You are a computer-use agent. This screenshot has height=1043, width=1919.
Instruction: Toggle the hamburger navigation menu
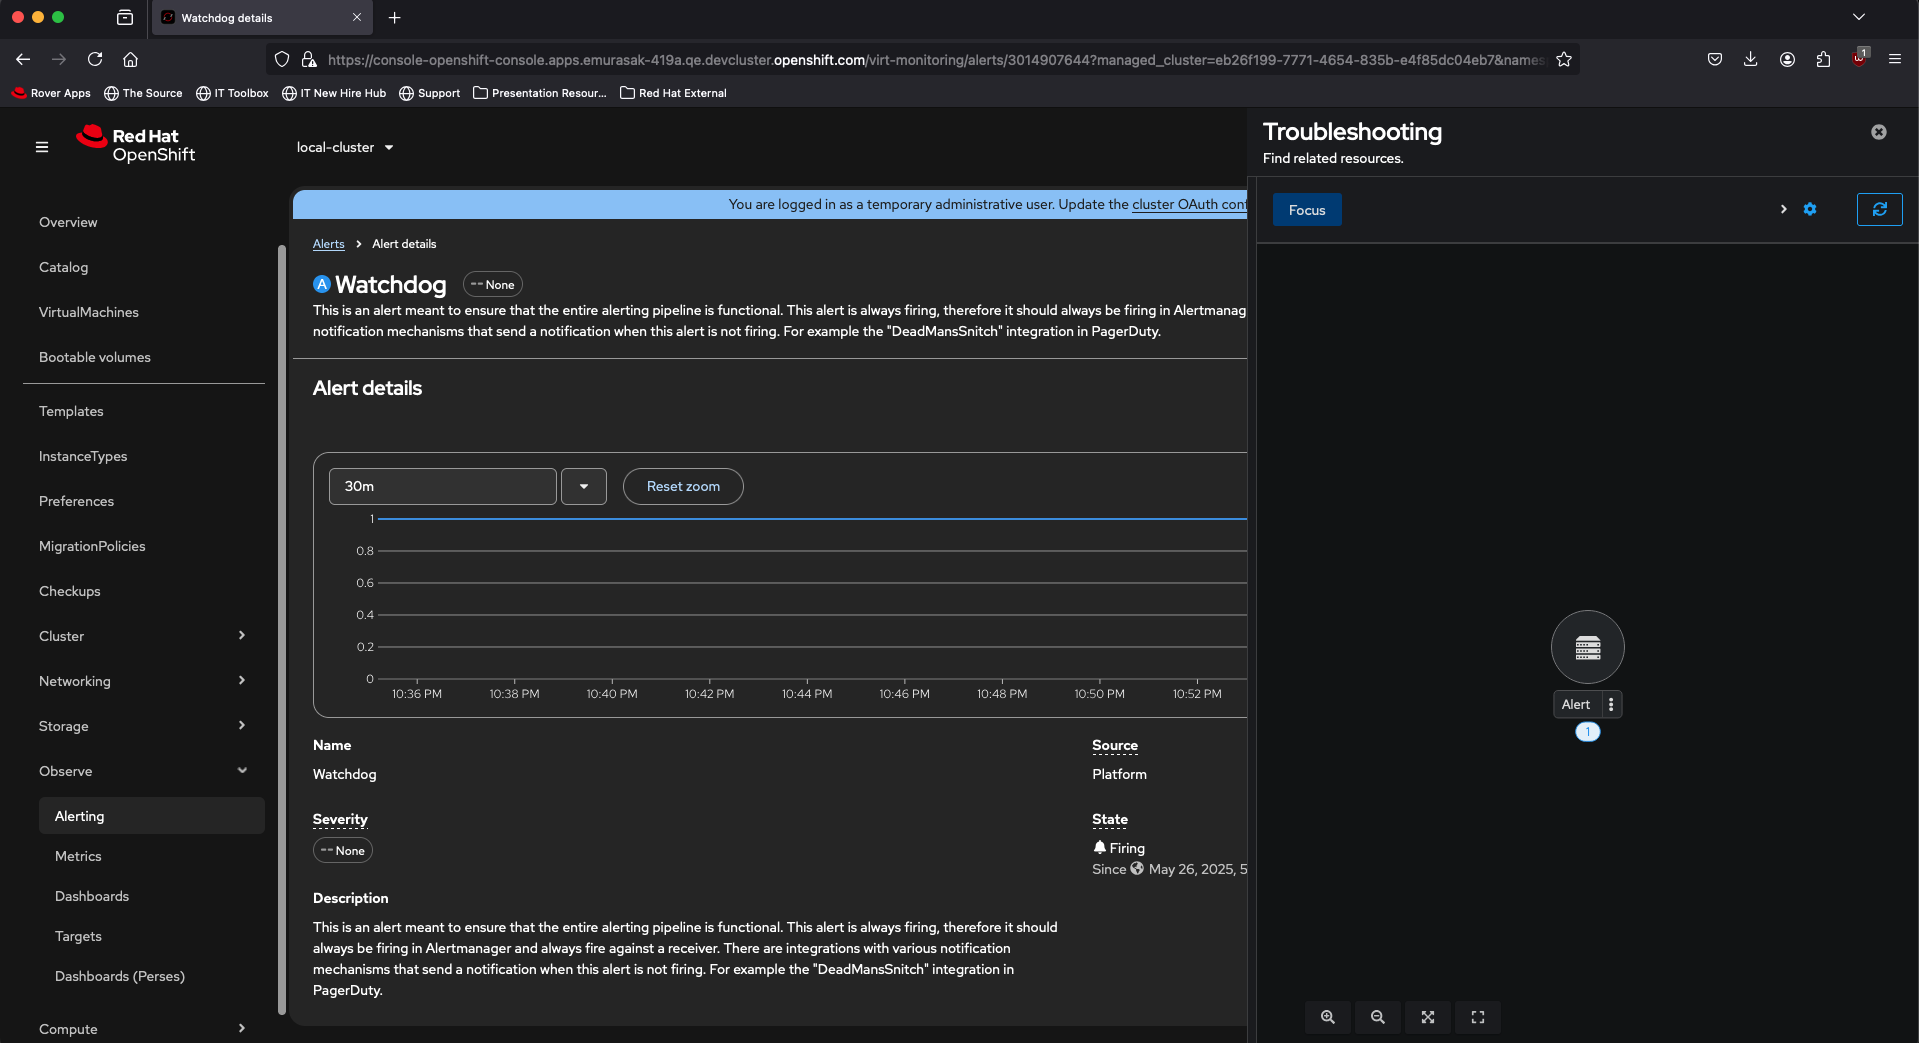point(42,147)
